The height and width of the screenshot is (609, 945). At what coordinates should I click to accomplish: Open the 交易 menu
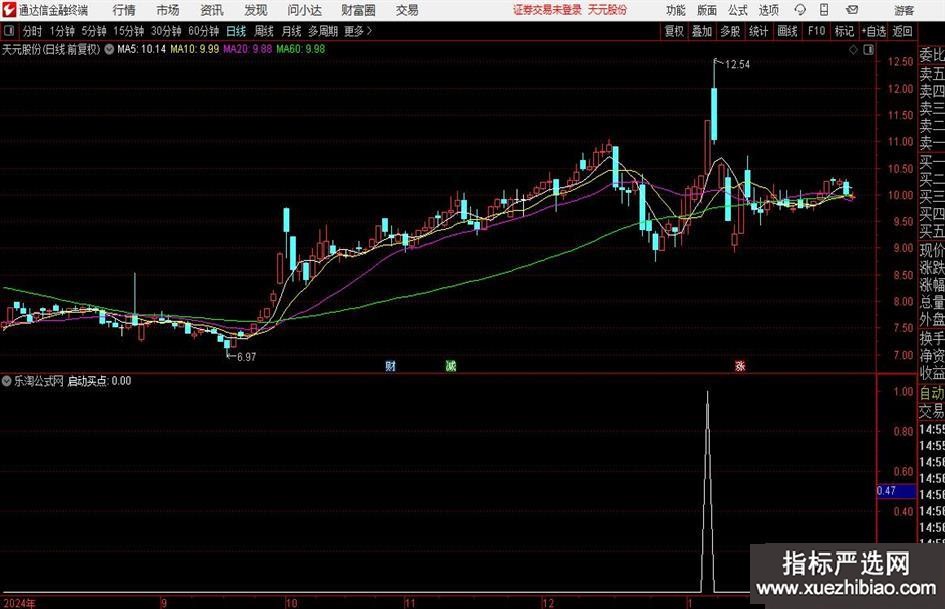407,10
